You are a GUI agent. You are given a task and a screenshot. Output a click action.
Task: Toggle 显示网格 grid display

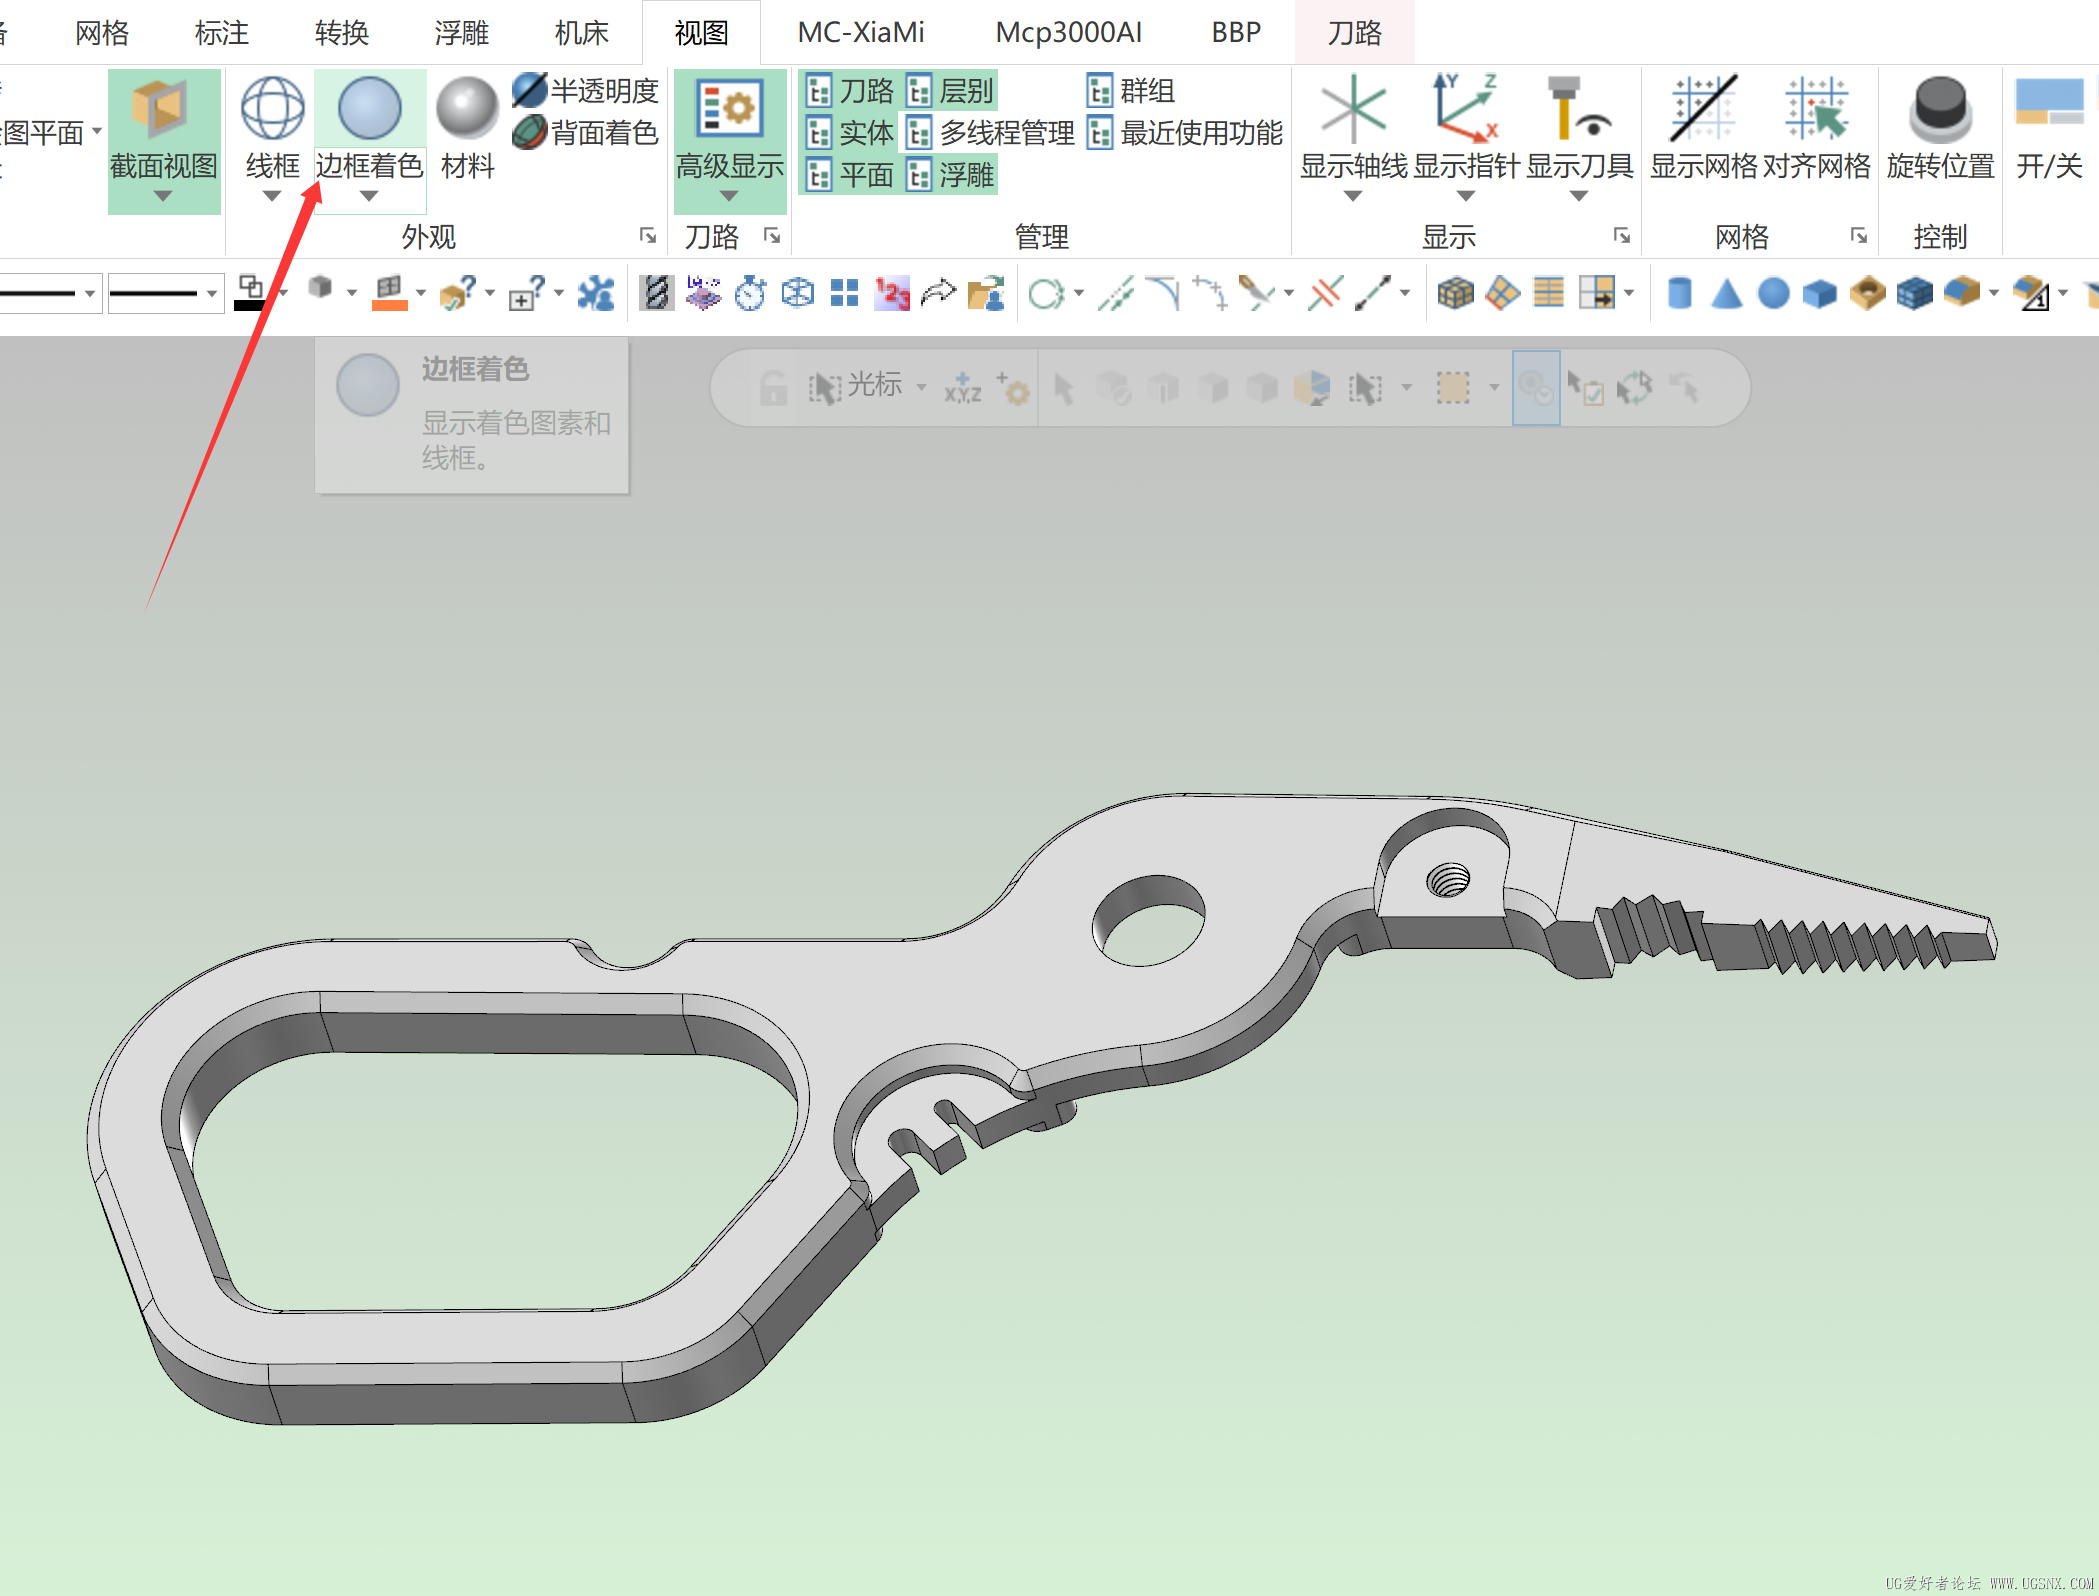click(1703, 108)
